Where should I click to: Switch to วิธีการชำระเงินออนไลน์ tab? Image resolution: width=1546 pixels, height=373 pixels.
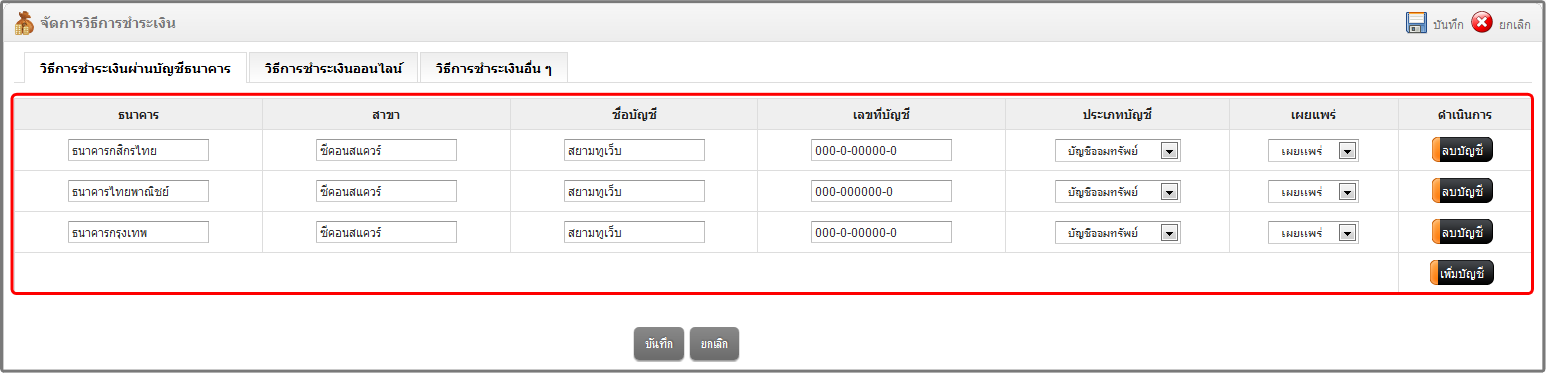pyautogui.click(x=333, y=69)
